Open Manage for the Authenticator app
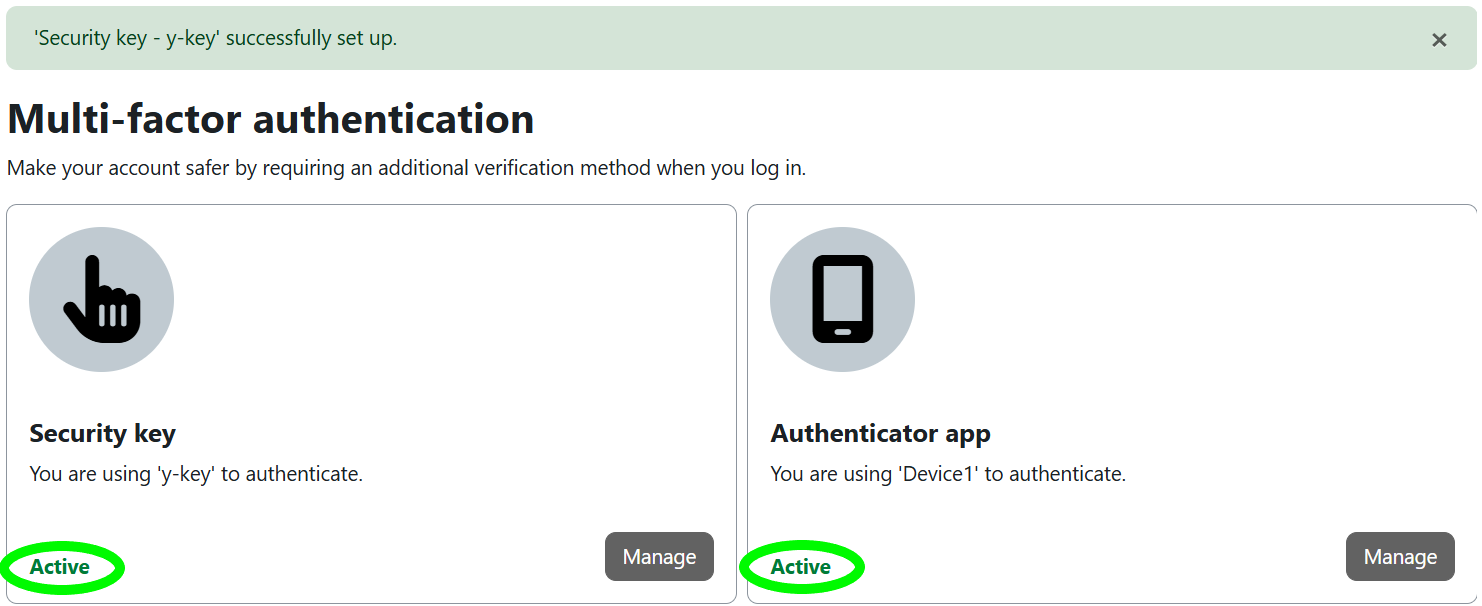Viewport: 1482px width, 606px height. point(1400,557)
